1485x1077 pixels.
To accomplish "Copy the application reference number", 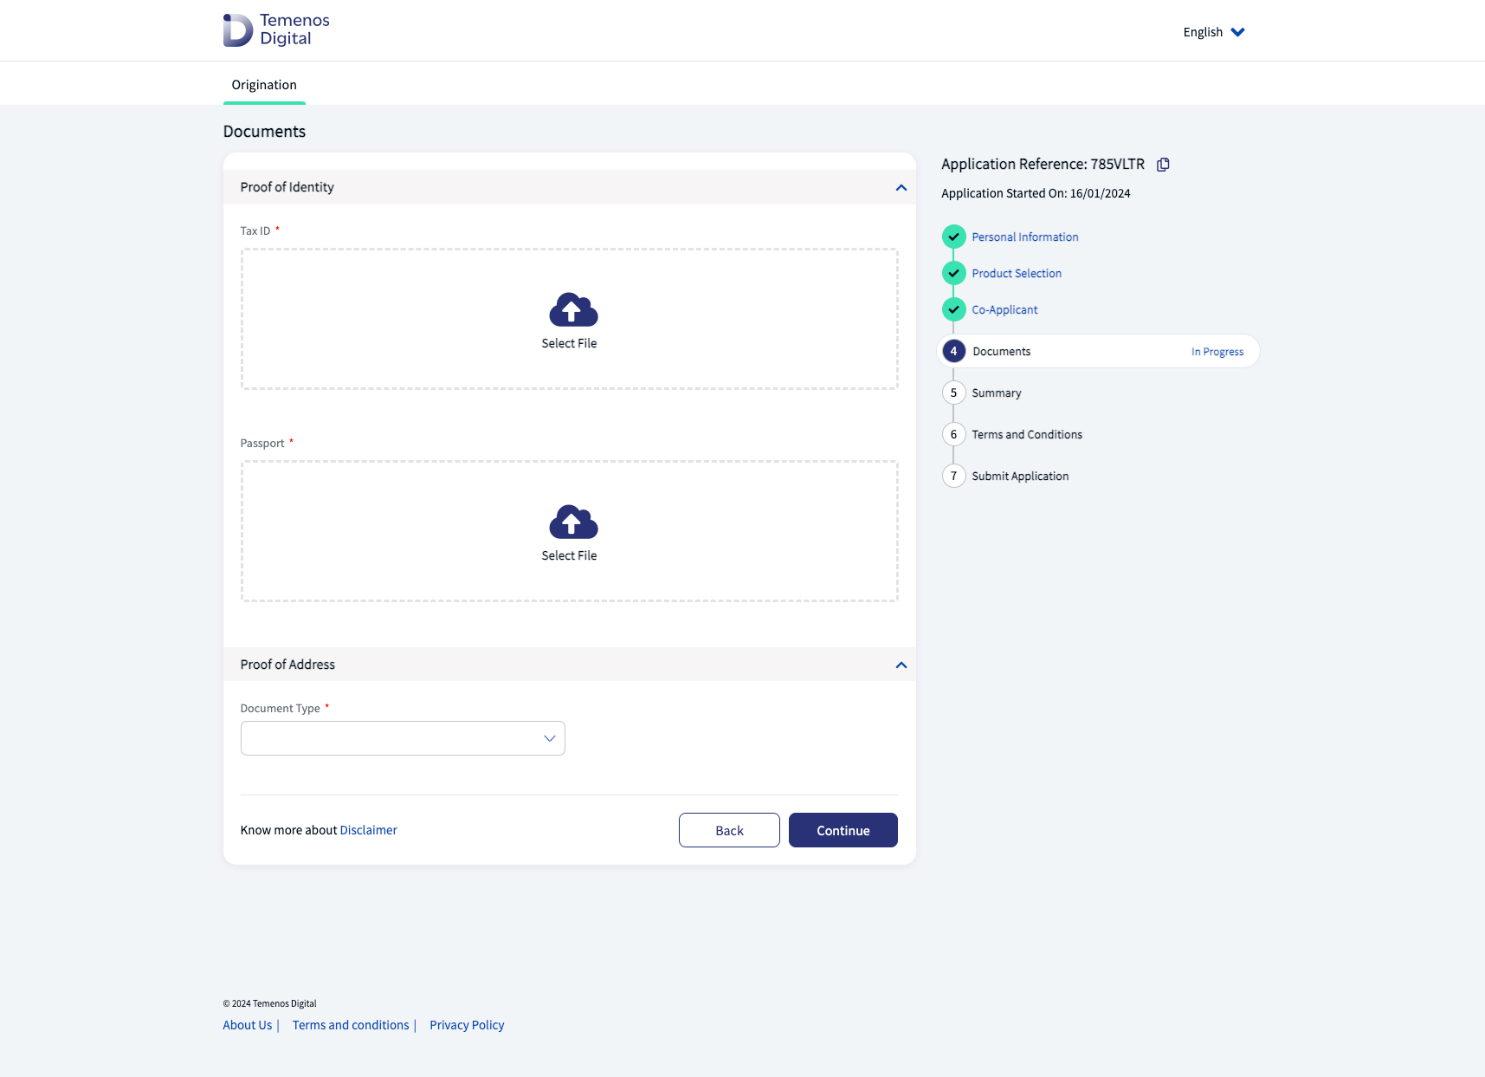I will (x=1163, y=165).
